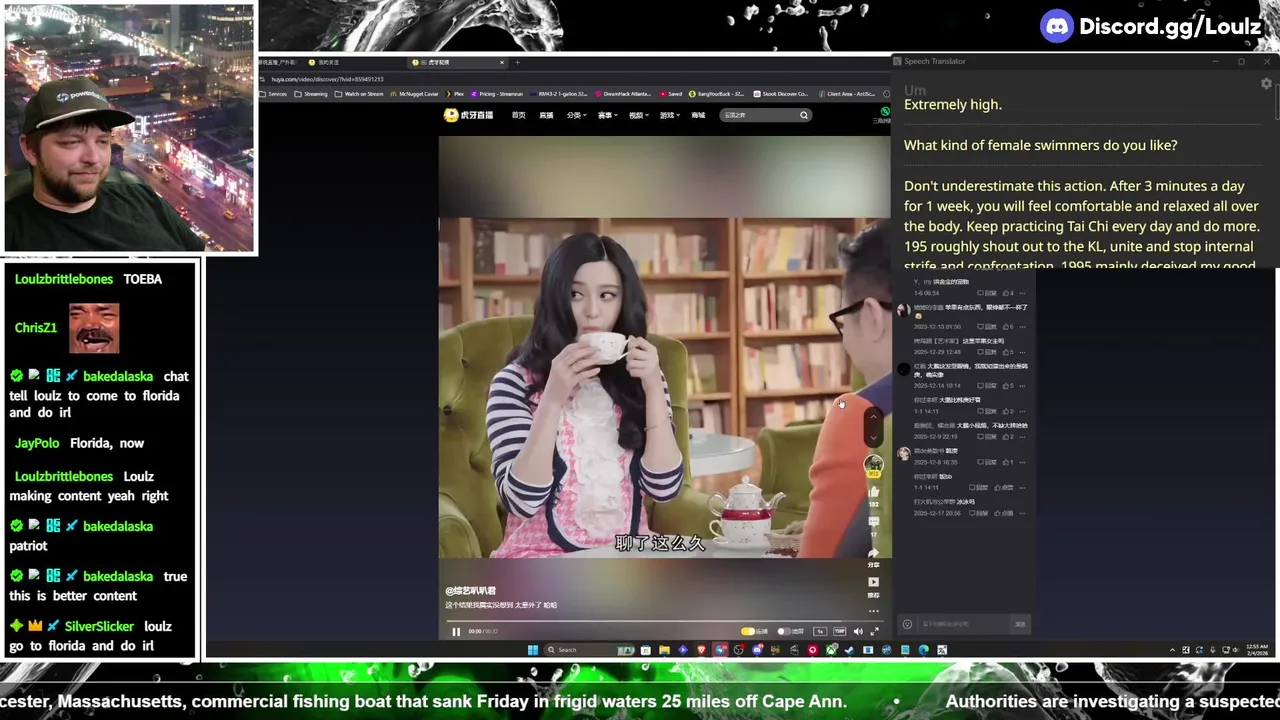Like the comment dated 2025-12-9 22:19
Viewport: 1280px width, 720px height.
point(1008,437)
